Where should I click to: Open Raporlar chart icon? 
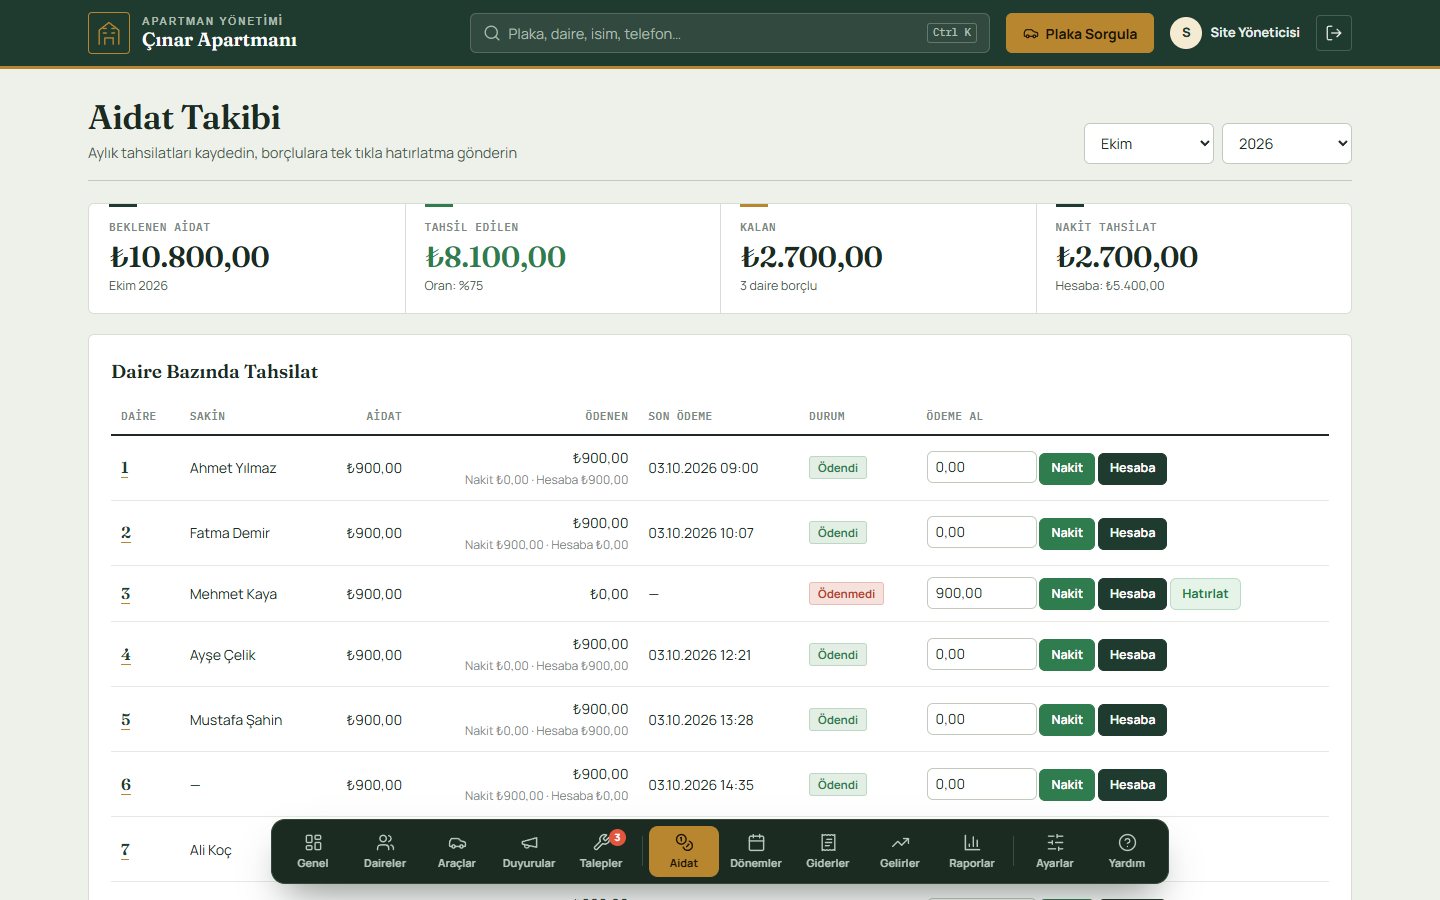click(972, 851)
